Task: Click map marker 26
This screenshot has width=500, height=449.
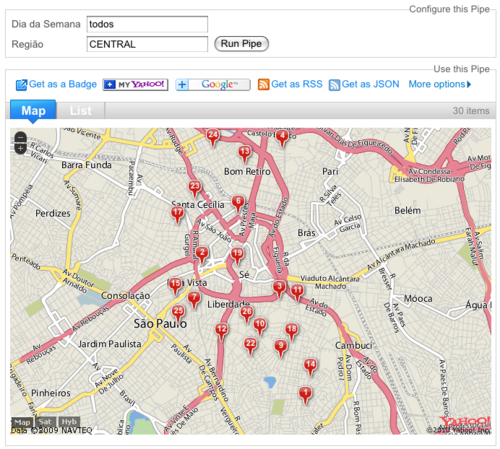Action: 247,312
